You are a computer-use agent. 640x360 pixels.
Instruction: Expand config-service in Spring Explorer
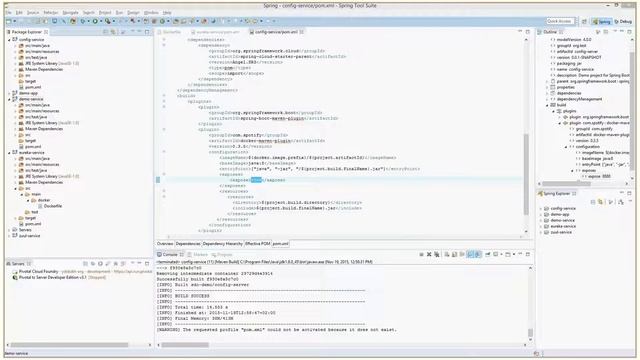click(541, 209)
